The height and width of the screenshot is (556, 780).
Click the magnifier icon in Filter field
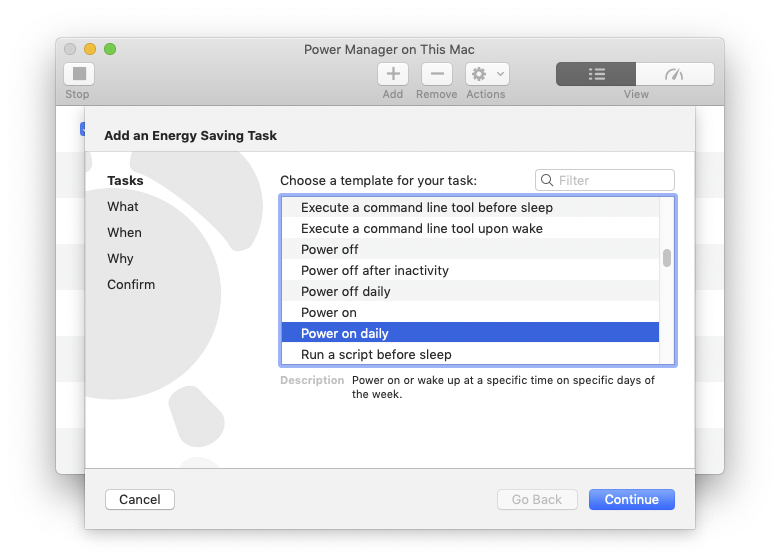coord(547,180)
